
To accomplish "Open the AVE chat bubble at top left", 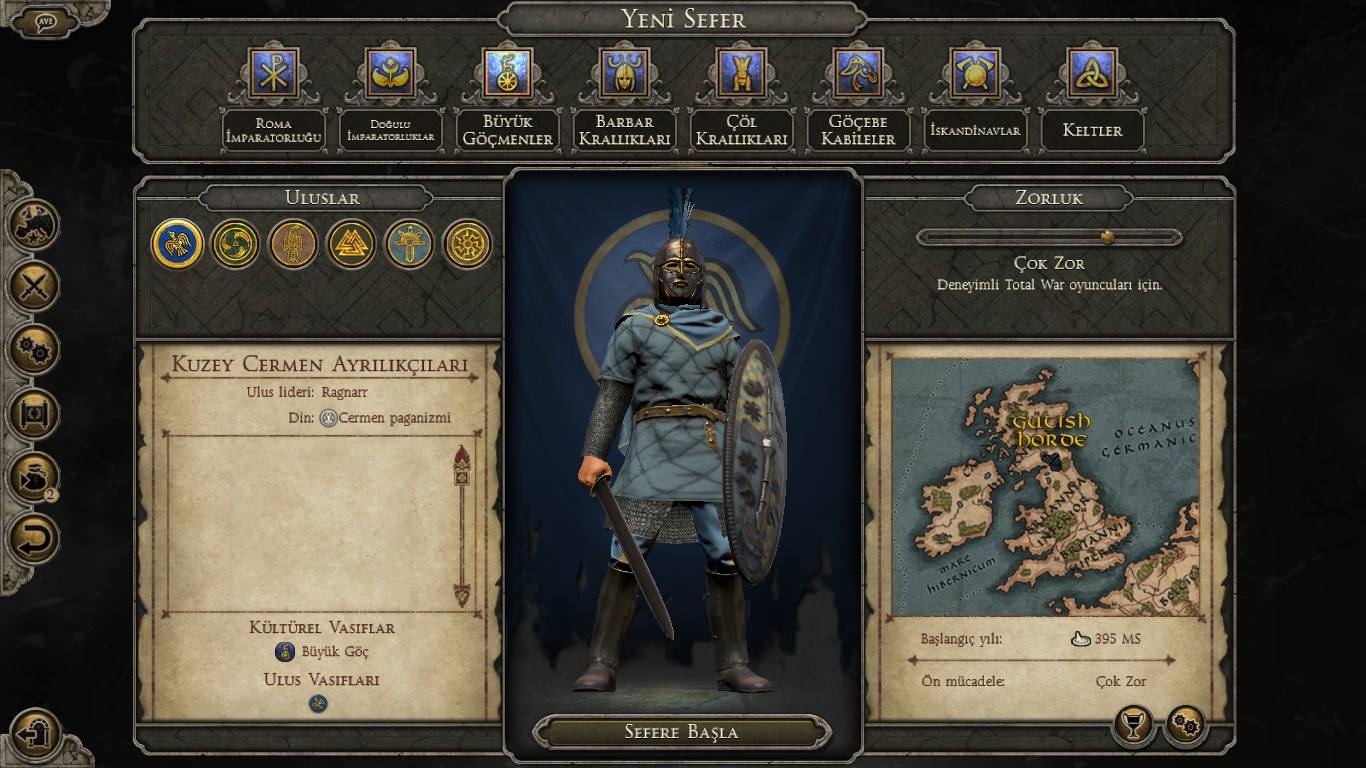I will 46,21.
